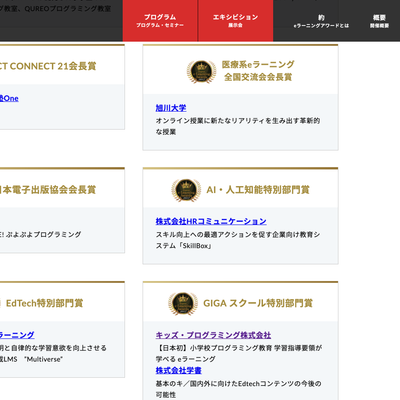Image resolution: width=400 pixels, height=400 pixels.
Task: Click the laurel emblem beside AI・人工知能特別部門賞
Action: pos(186,190)
